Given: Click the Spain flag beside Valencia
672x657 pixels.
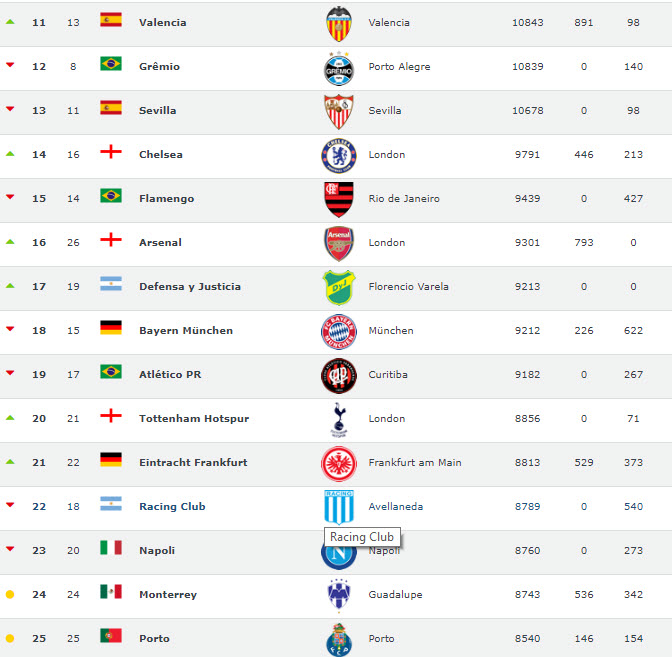Looking at the screenshot, I should tap(111, 19).
